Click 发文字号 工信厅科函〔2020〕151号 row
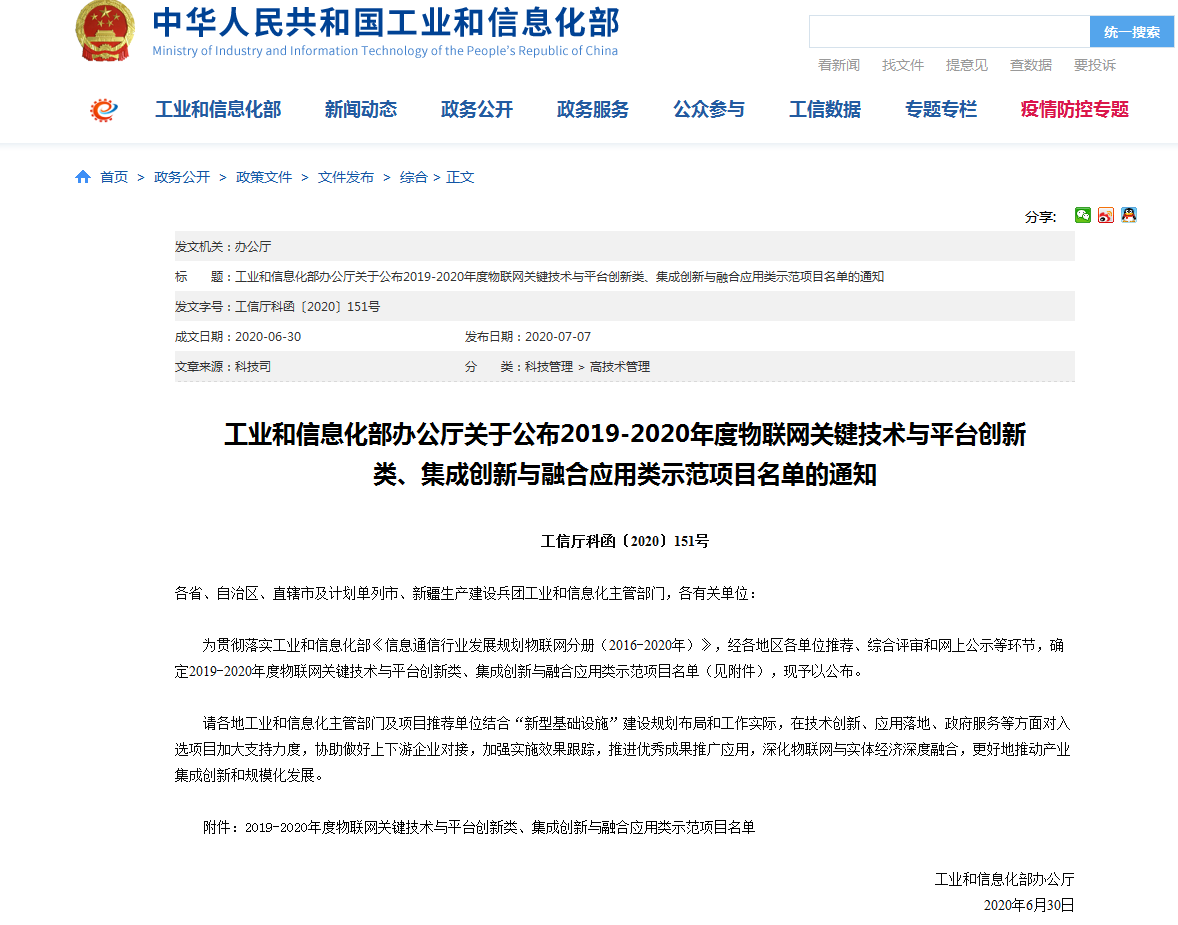 click(x=624, y=307)
